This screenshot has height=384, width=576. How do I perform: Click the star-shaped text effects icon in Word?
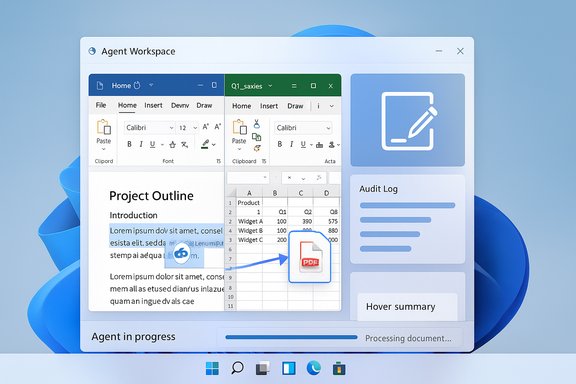172,144
